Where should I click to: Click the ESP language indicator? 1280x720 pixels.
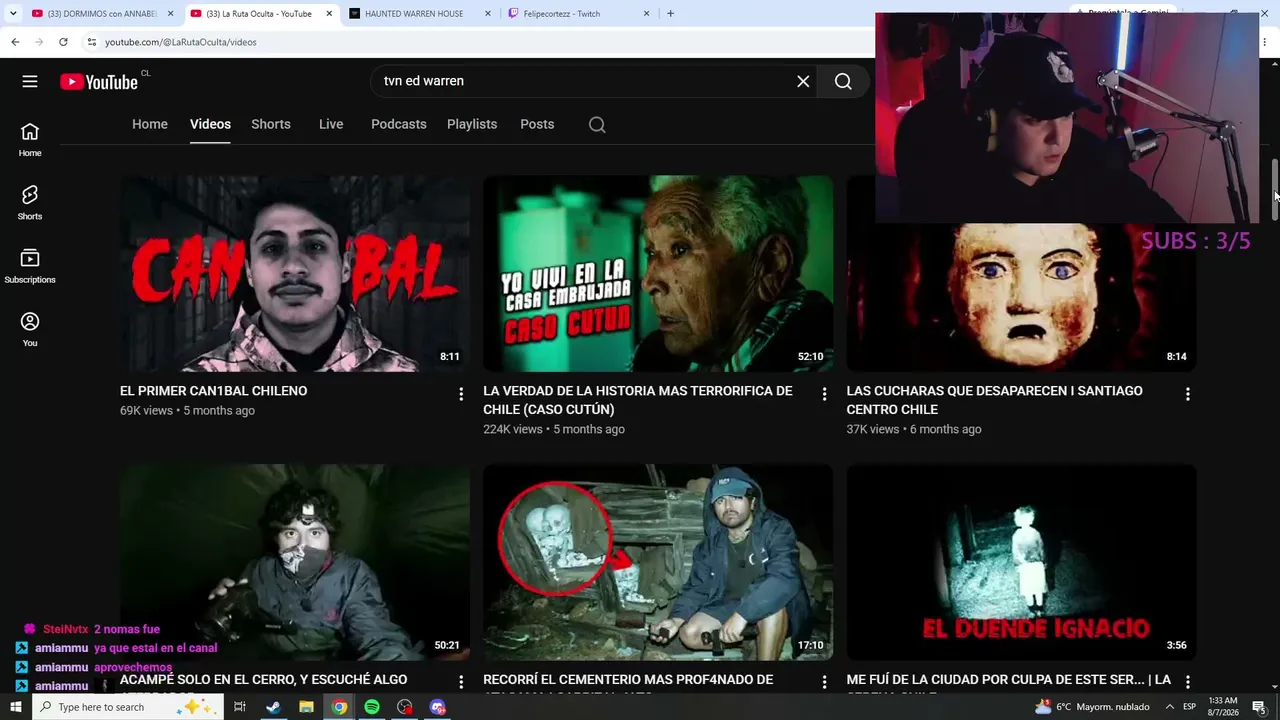(x=1189, y=707)
